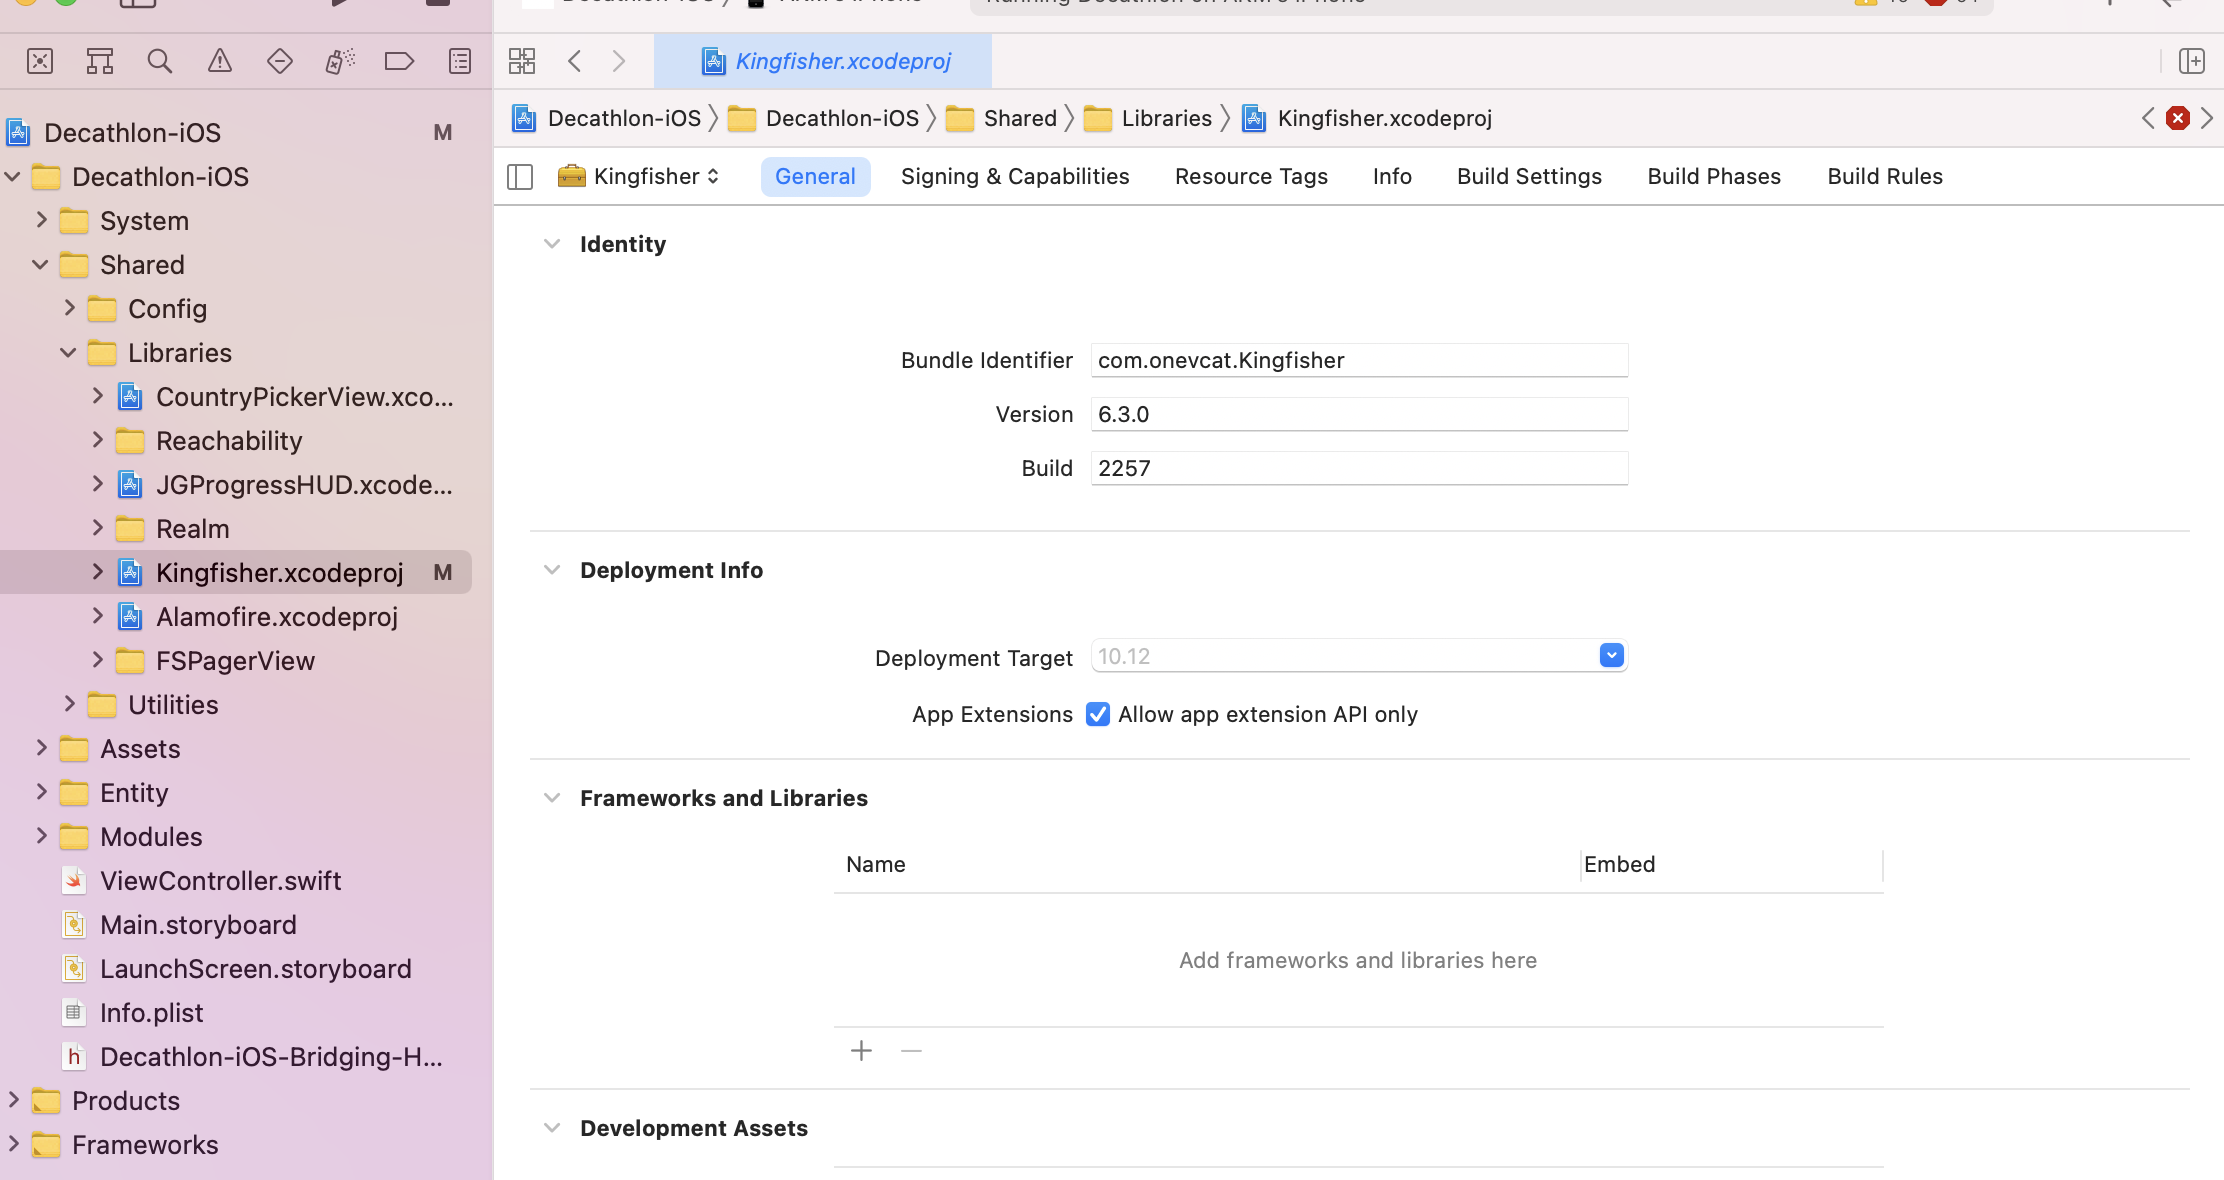The height and width of the screenshot is (1180, 2224).
Task: Click the red error indicator in the jump bar
Action: pyautogui.click(x=2177, y=118)
